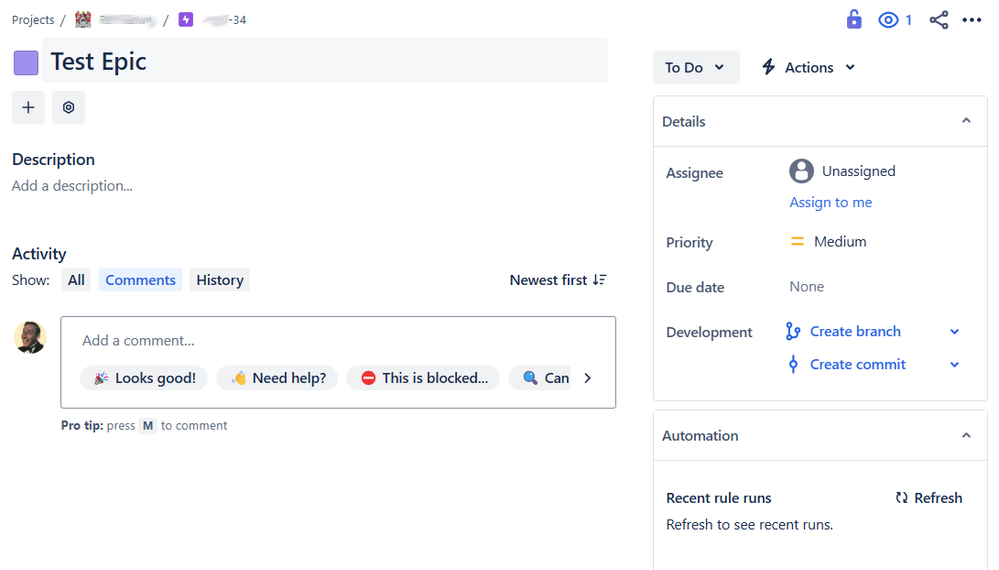
Task: Click the plus add-item button
Action: (28, 107)
